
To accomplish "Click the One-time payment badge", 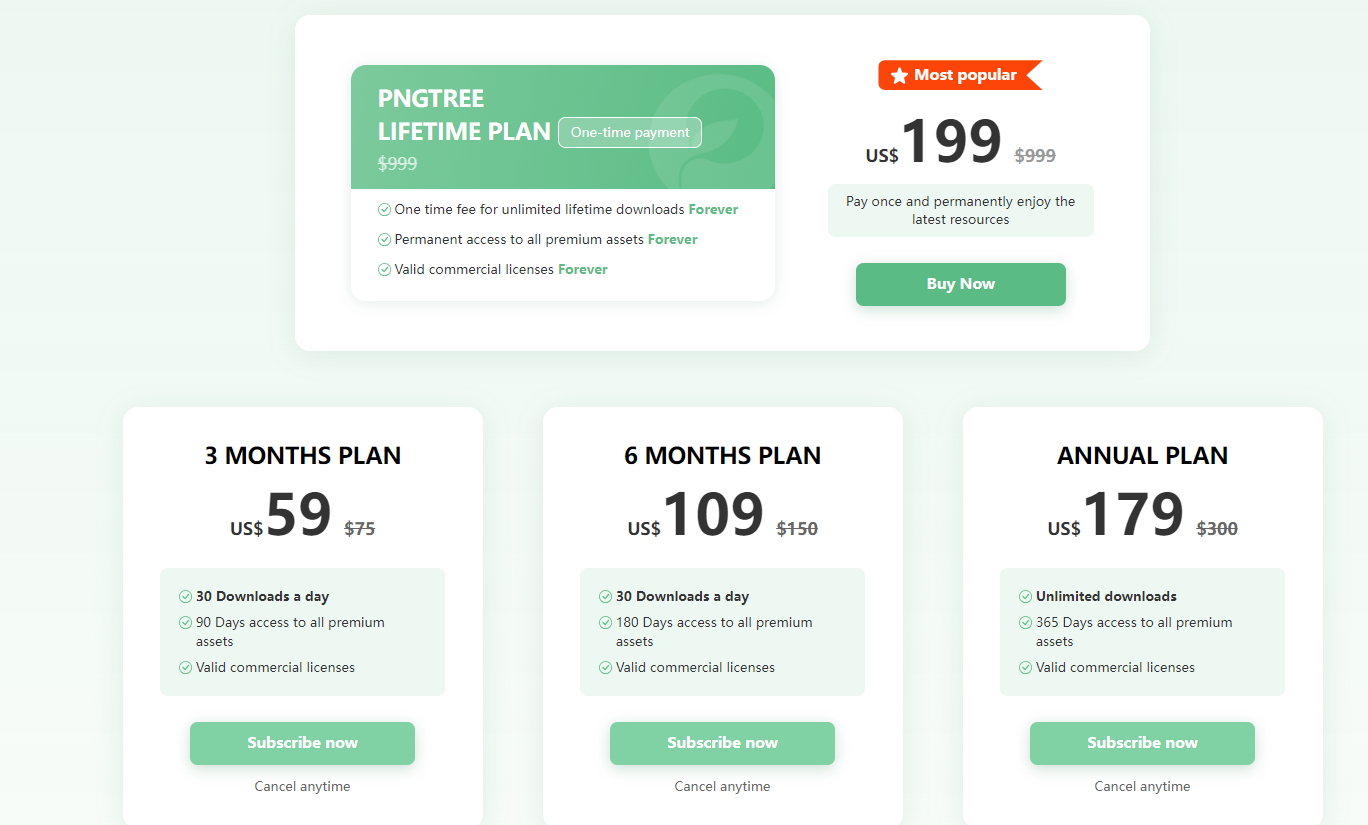I will click(630, 132).
